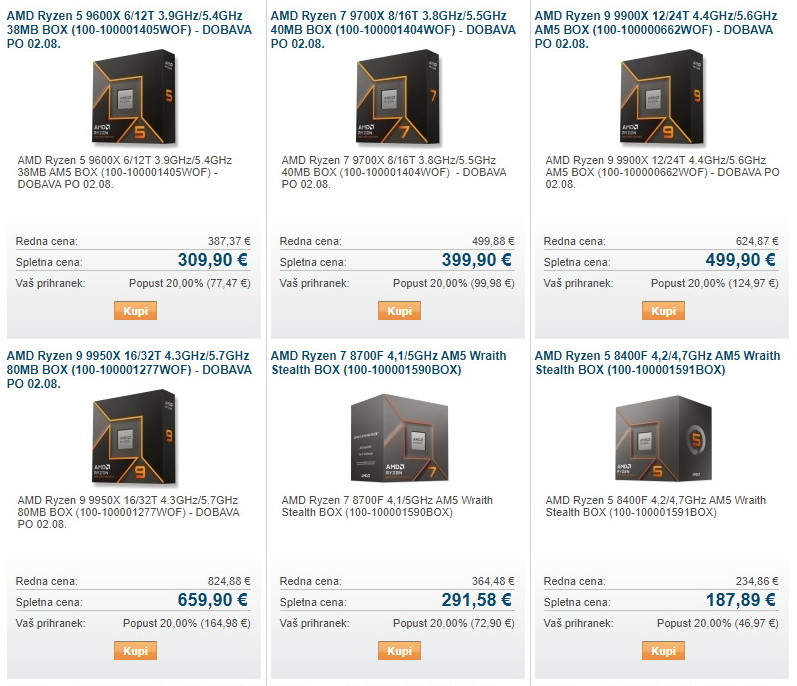Click Kupi button for Ryzen 5 9600X
Viewport: 797px width, 686px height.
[135, 310]
